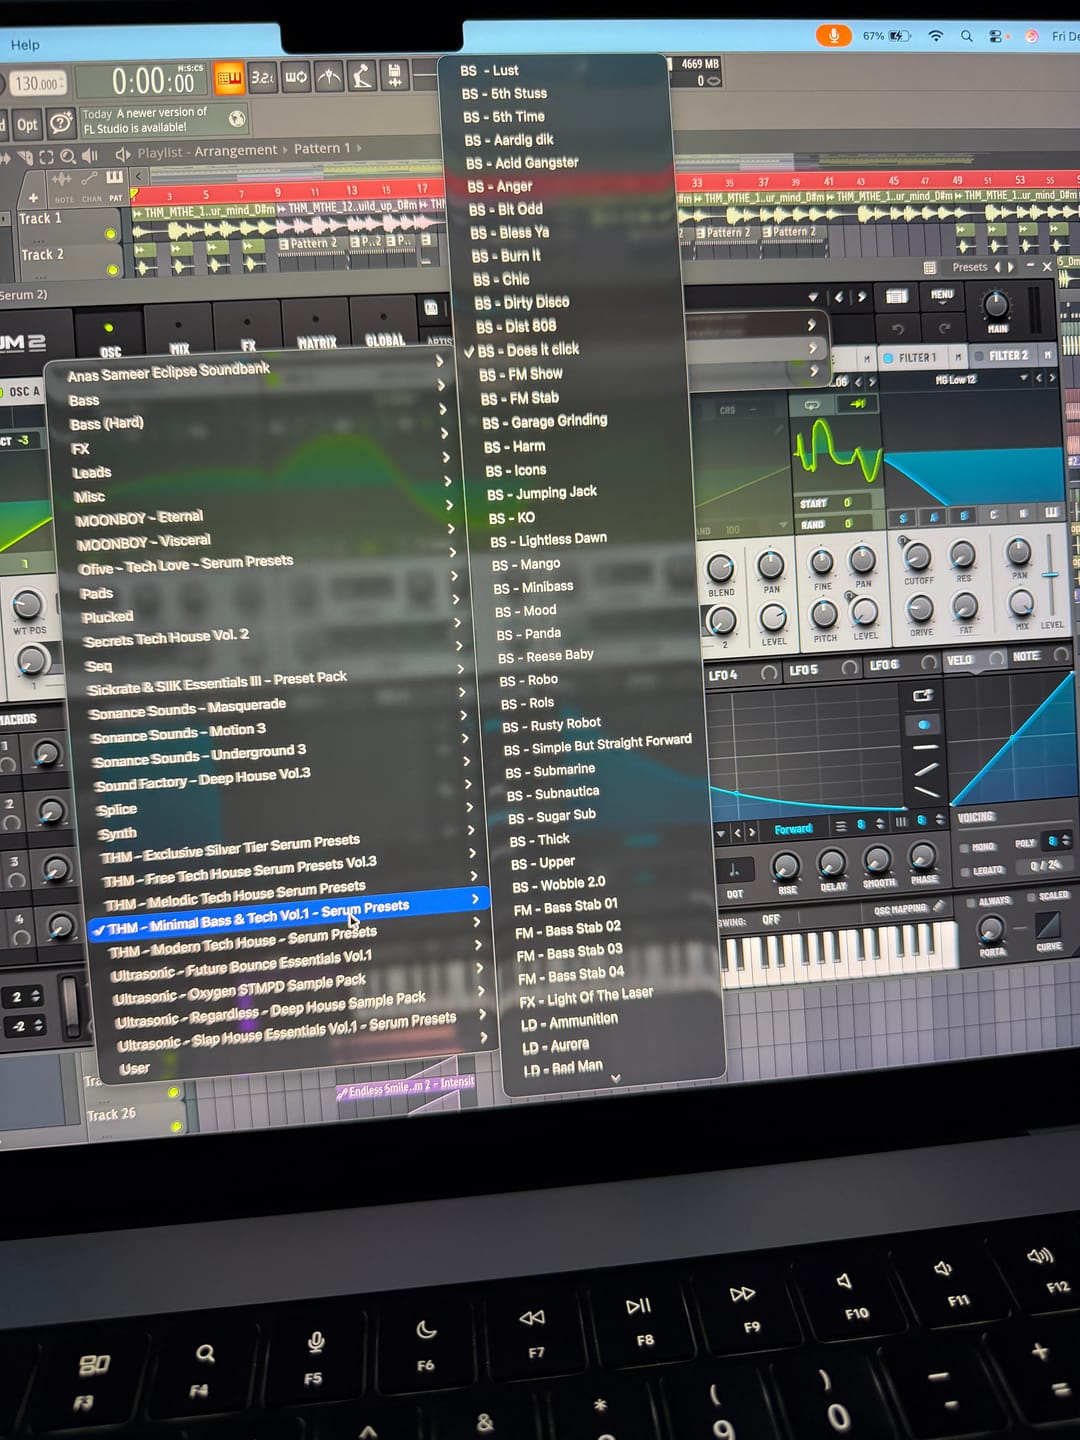Click the orange microphone menu bar icon

click(x=832, y=36)
